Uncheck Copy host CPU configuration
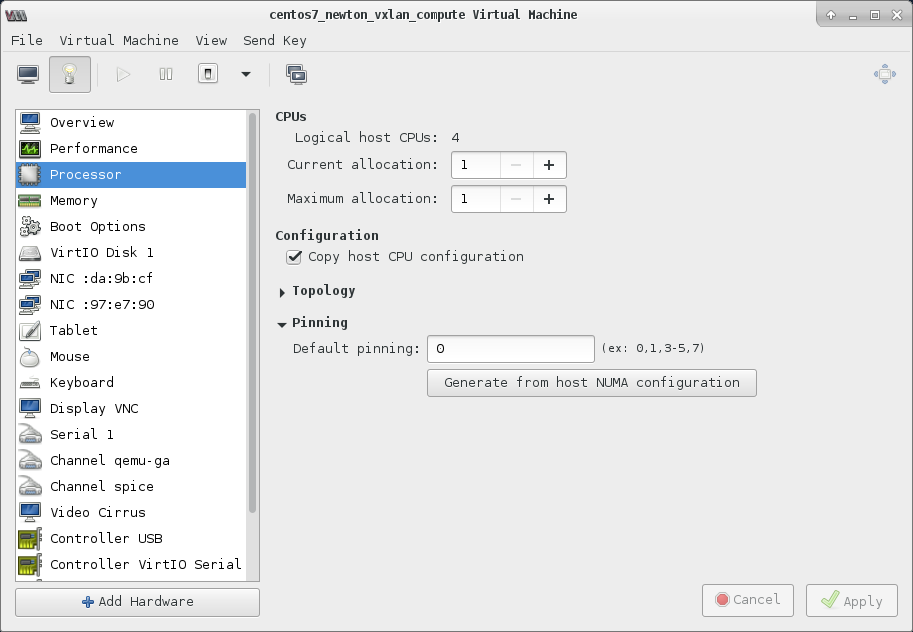913x632 pixels. click(x=294, y=257)
